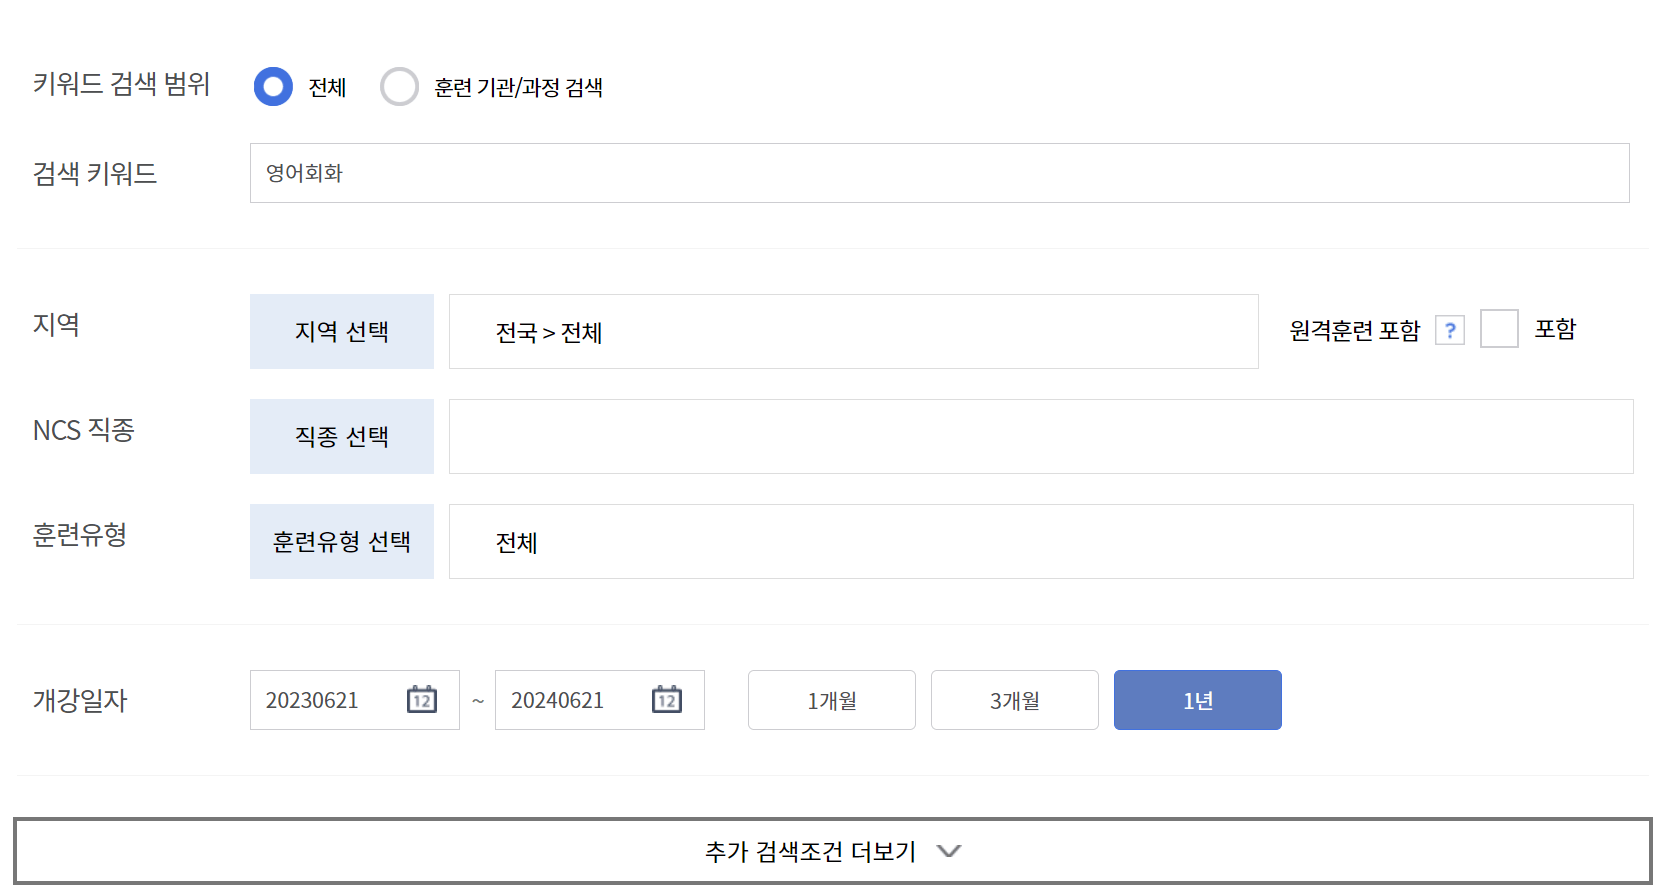Screen dimensions: 1668x895
Task: Select the 1개월 date range button
Action: tap(831, 700)
